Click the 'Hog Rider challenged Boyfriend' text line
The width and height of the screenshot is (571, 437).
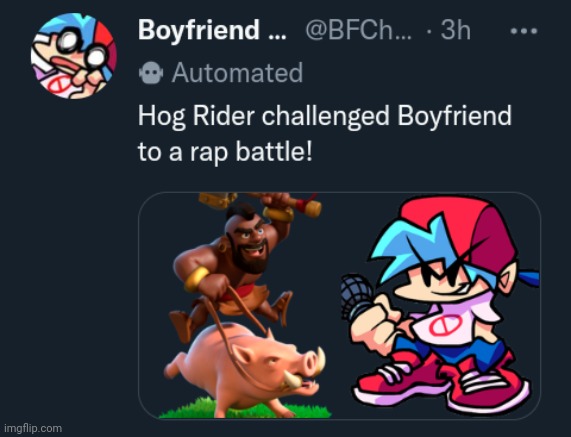click(325, 117)
